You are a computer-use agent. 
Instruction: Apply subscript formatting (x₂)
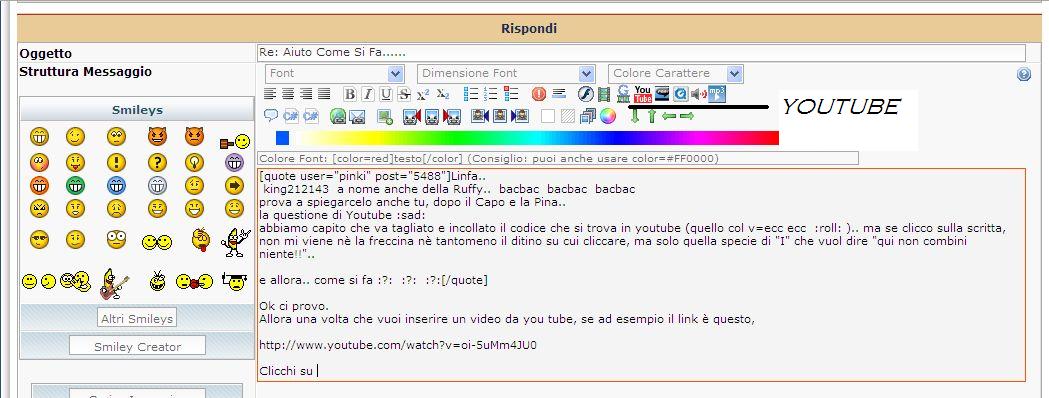443,94
